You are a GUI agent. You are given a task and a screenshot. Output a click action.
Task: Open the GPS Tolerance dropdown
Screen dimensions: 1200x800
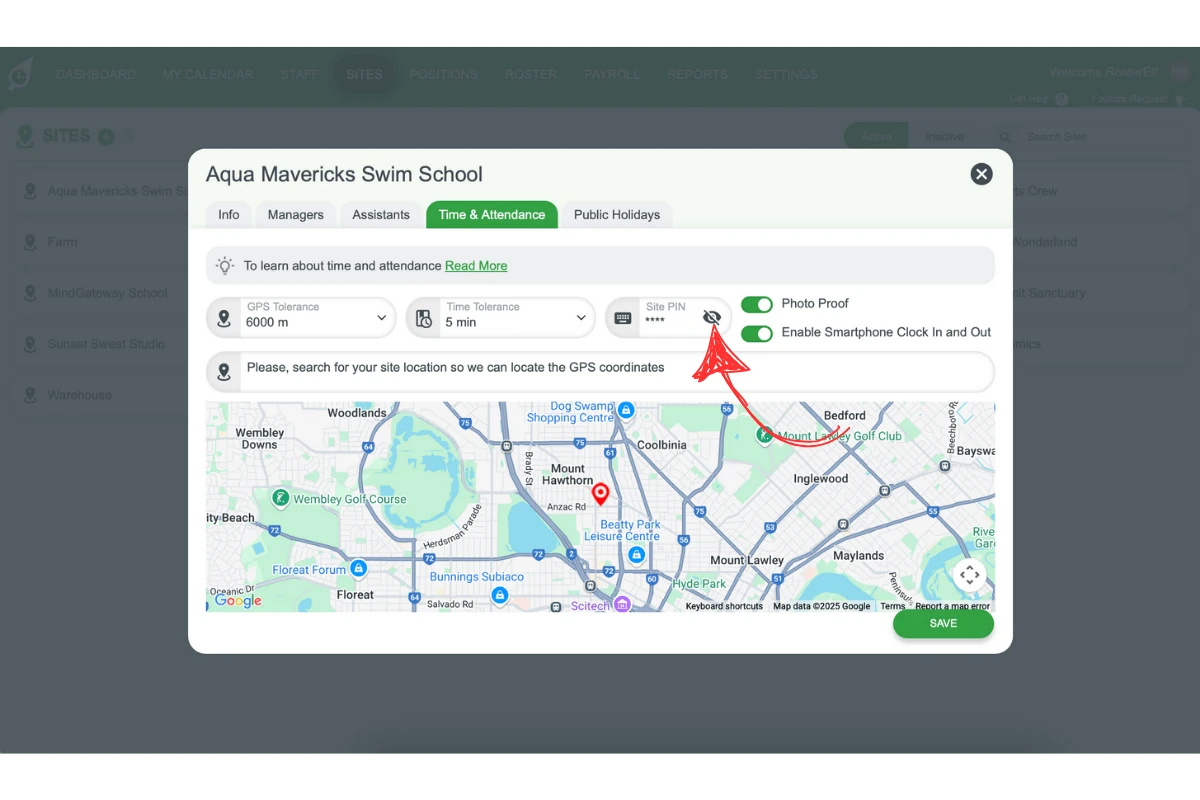tap(301, 318)
